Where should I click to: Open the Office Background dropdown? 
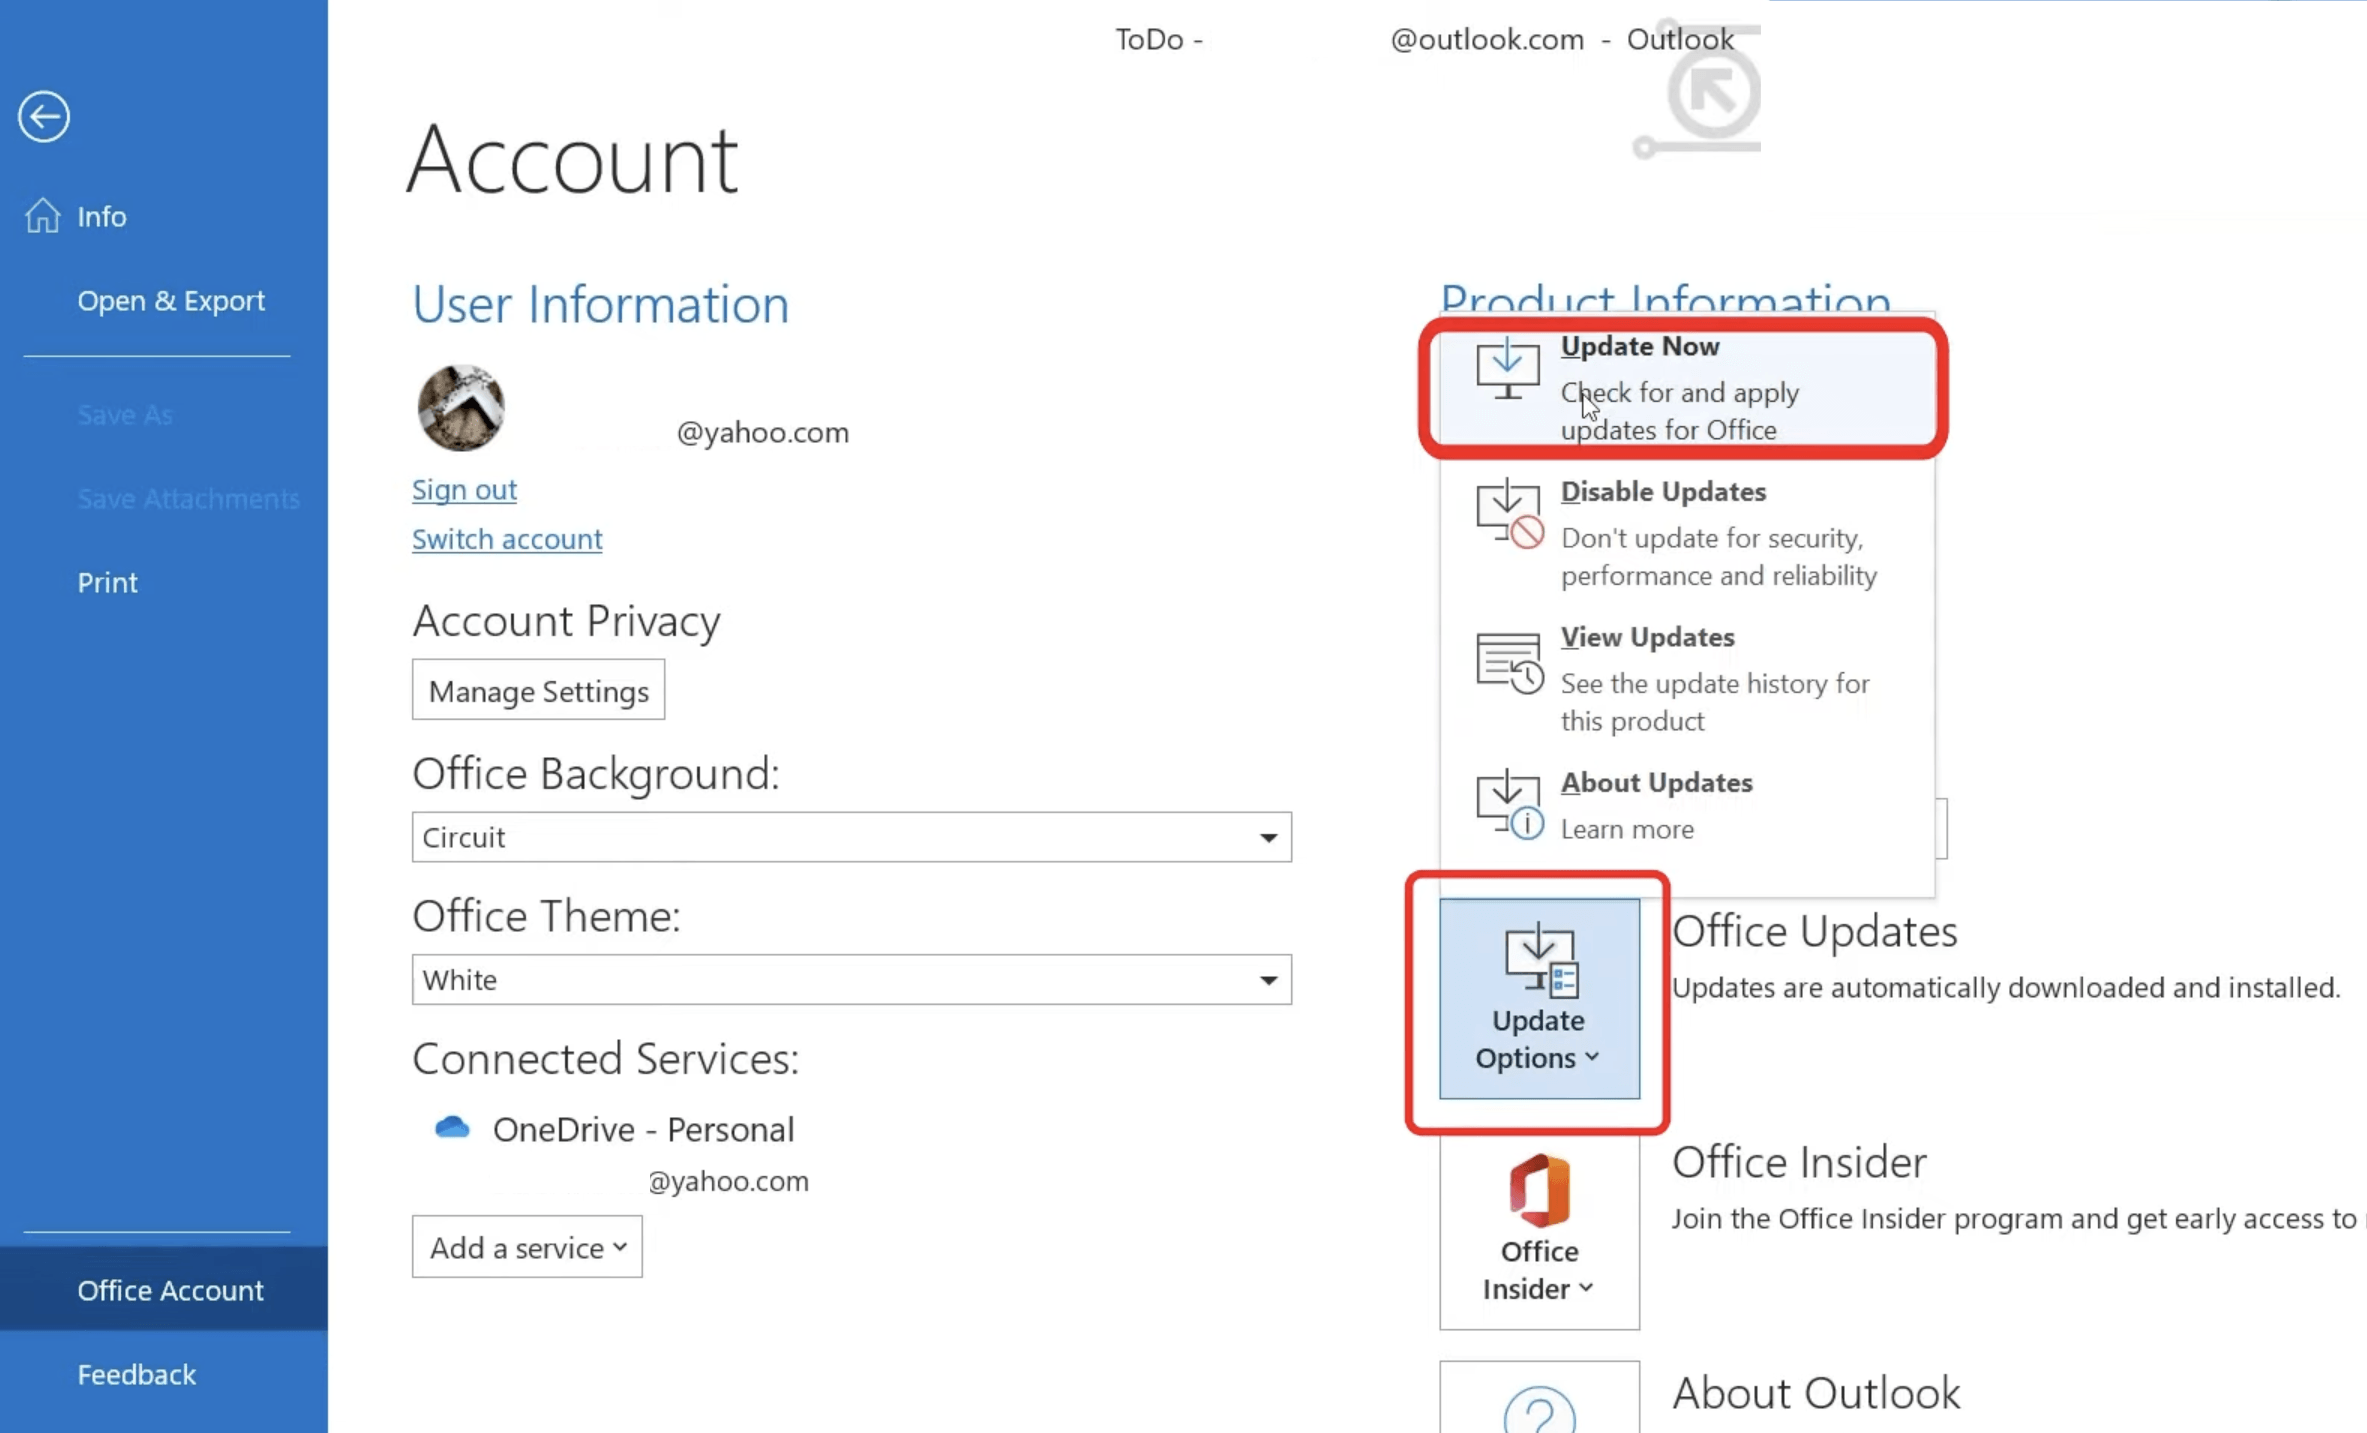click(x=852, y=837)
